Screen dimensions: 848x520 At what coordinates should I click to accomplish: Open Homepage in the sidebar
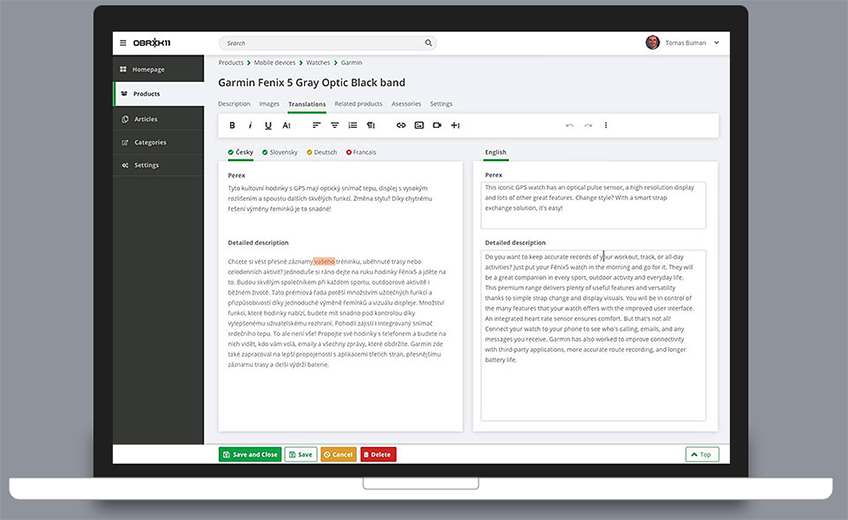click(158, 69)
